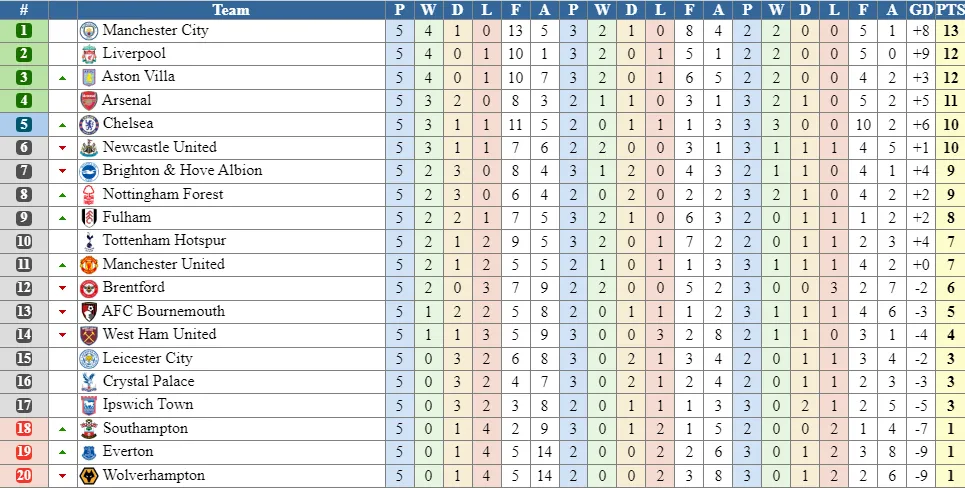The height and width of the screenshot is (488, 965).
Task: Click the Arsenal cannon crest
Action: click(x=89, y=100)
